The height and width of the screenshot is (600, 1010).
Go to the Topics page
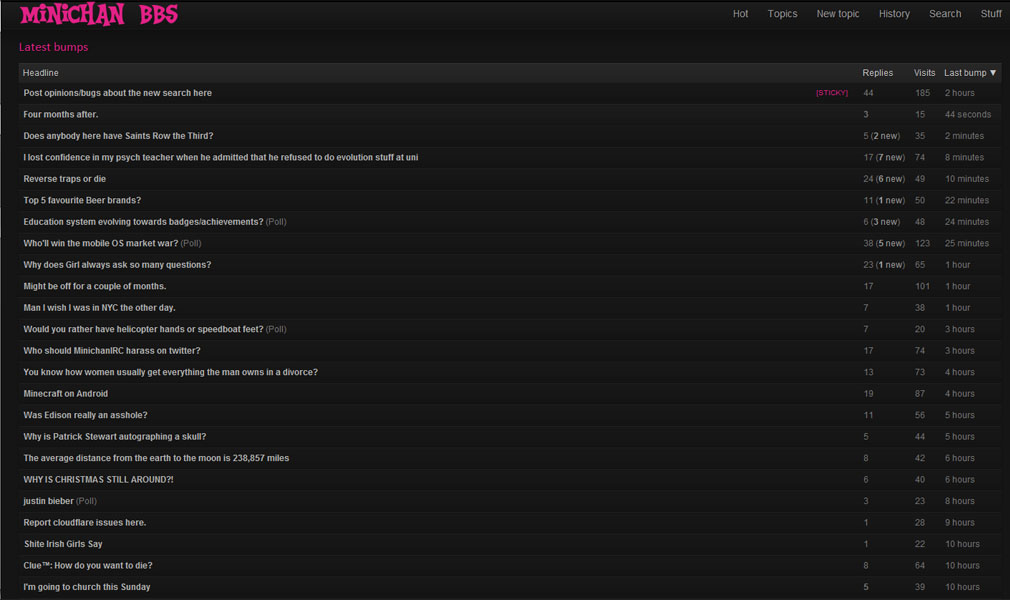click(782, 14)
